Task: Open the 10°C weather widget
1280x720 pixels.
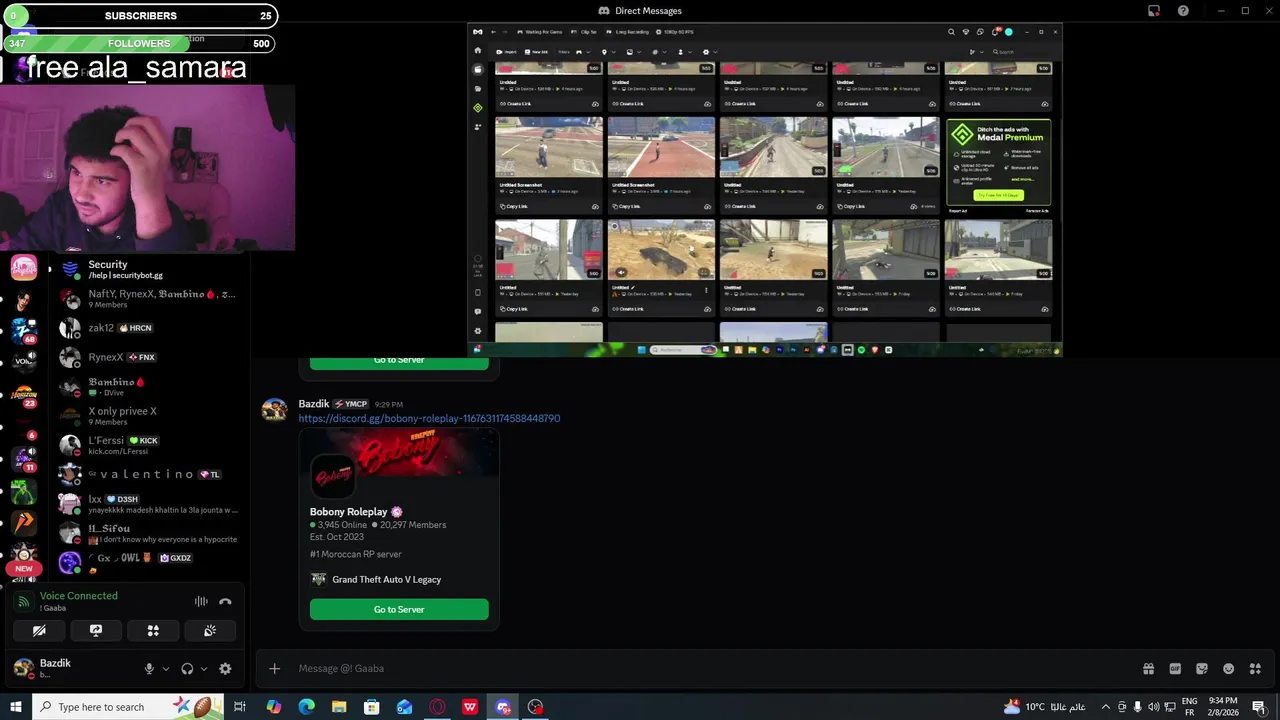Action: [1043, 707]
